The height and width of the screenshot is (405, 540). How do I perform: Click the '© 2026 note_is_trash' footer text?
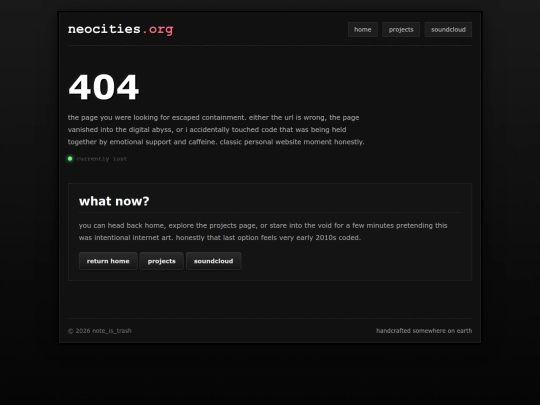100,331
